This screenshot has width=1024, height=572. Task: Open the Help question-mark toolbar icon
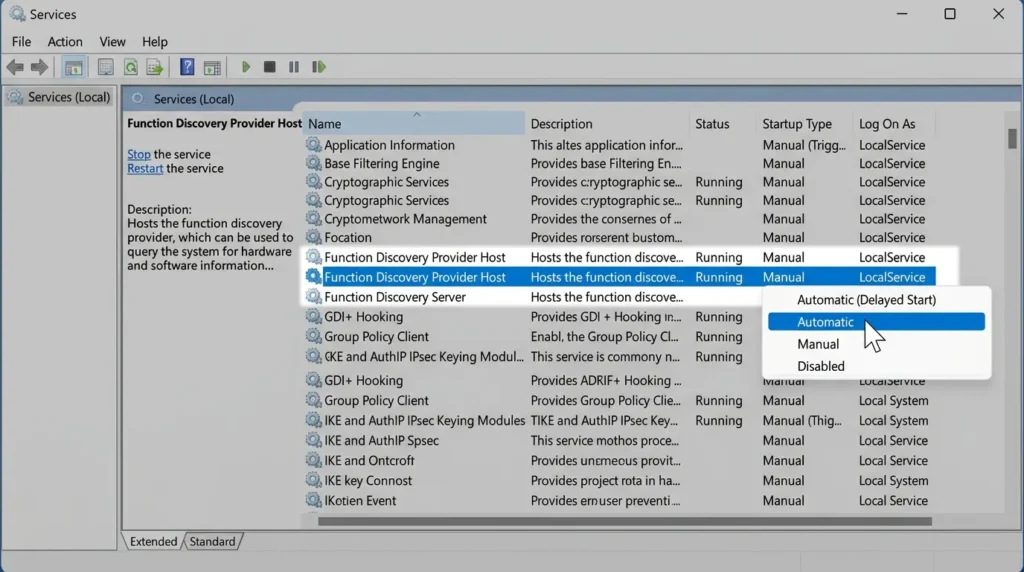click(x=187, y=67)
